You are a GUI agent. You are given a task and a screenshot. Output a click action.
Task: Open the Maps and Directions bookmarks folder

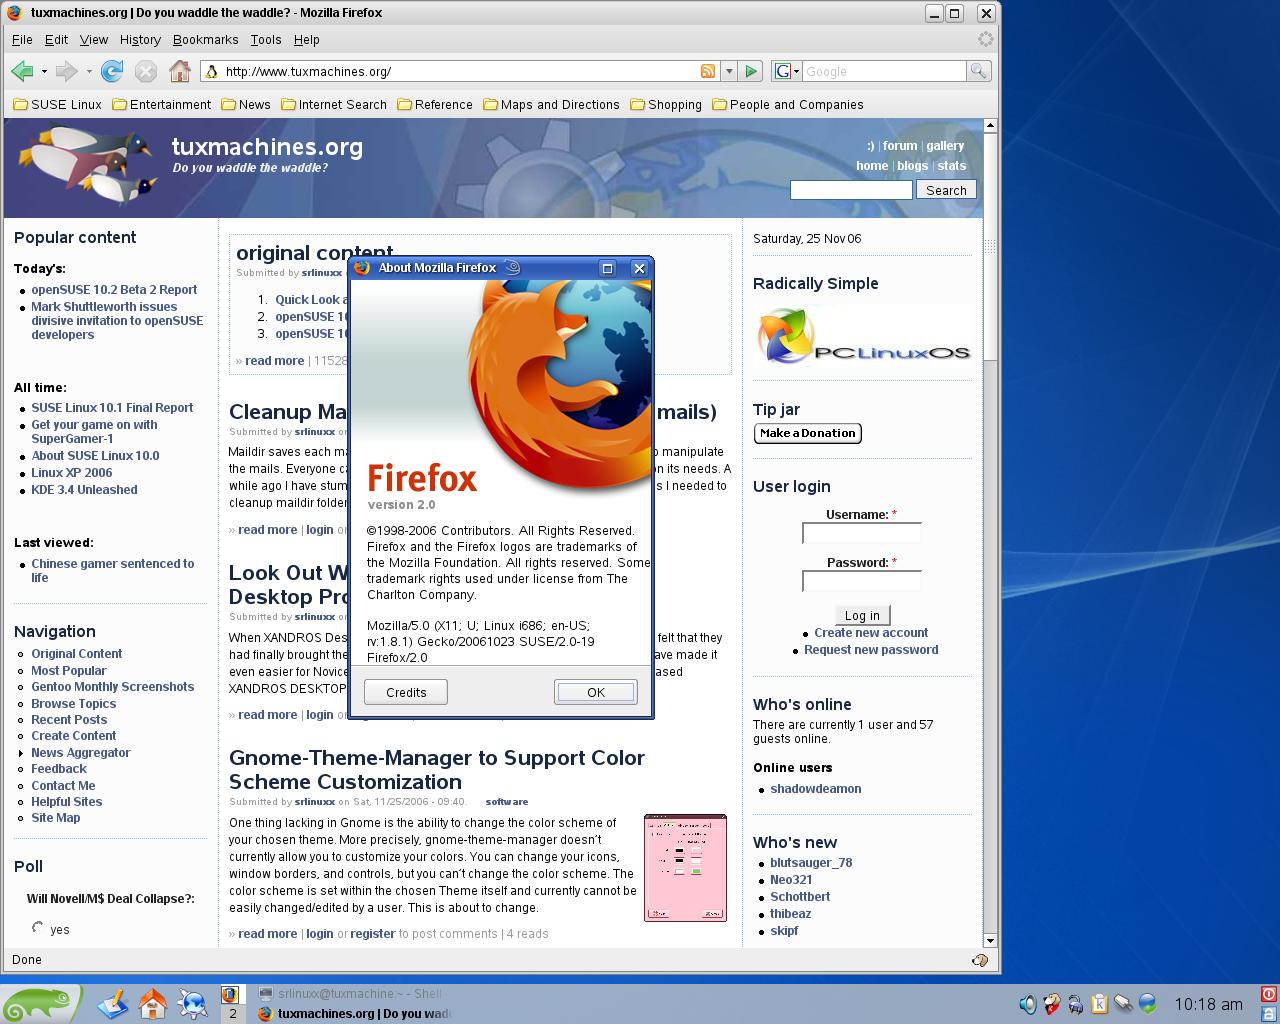point(551,104)
